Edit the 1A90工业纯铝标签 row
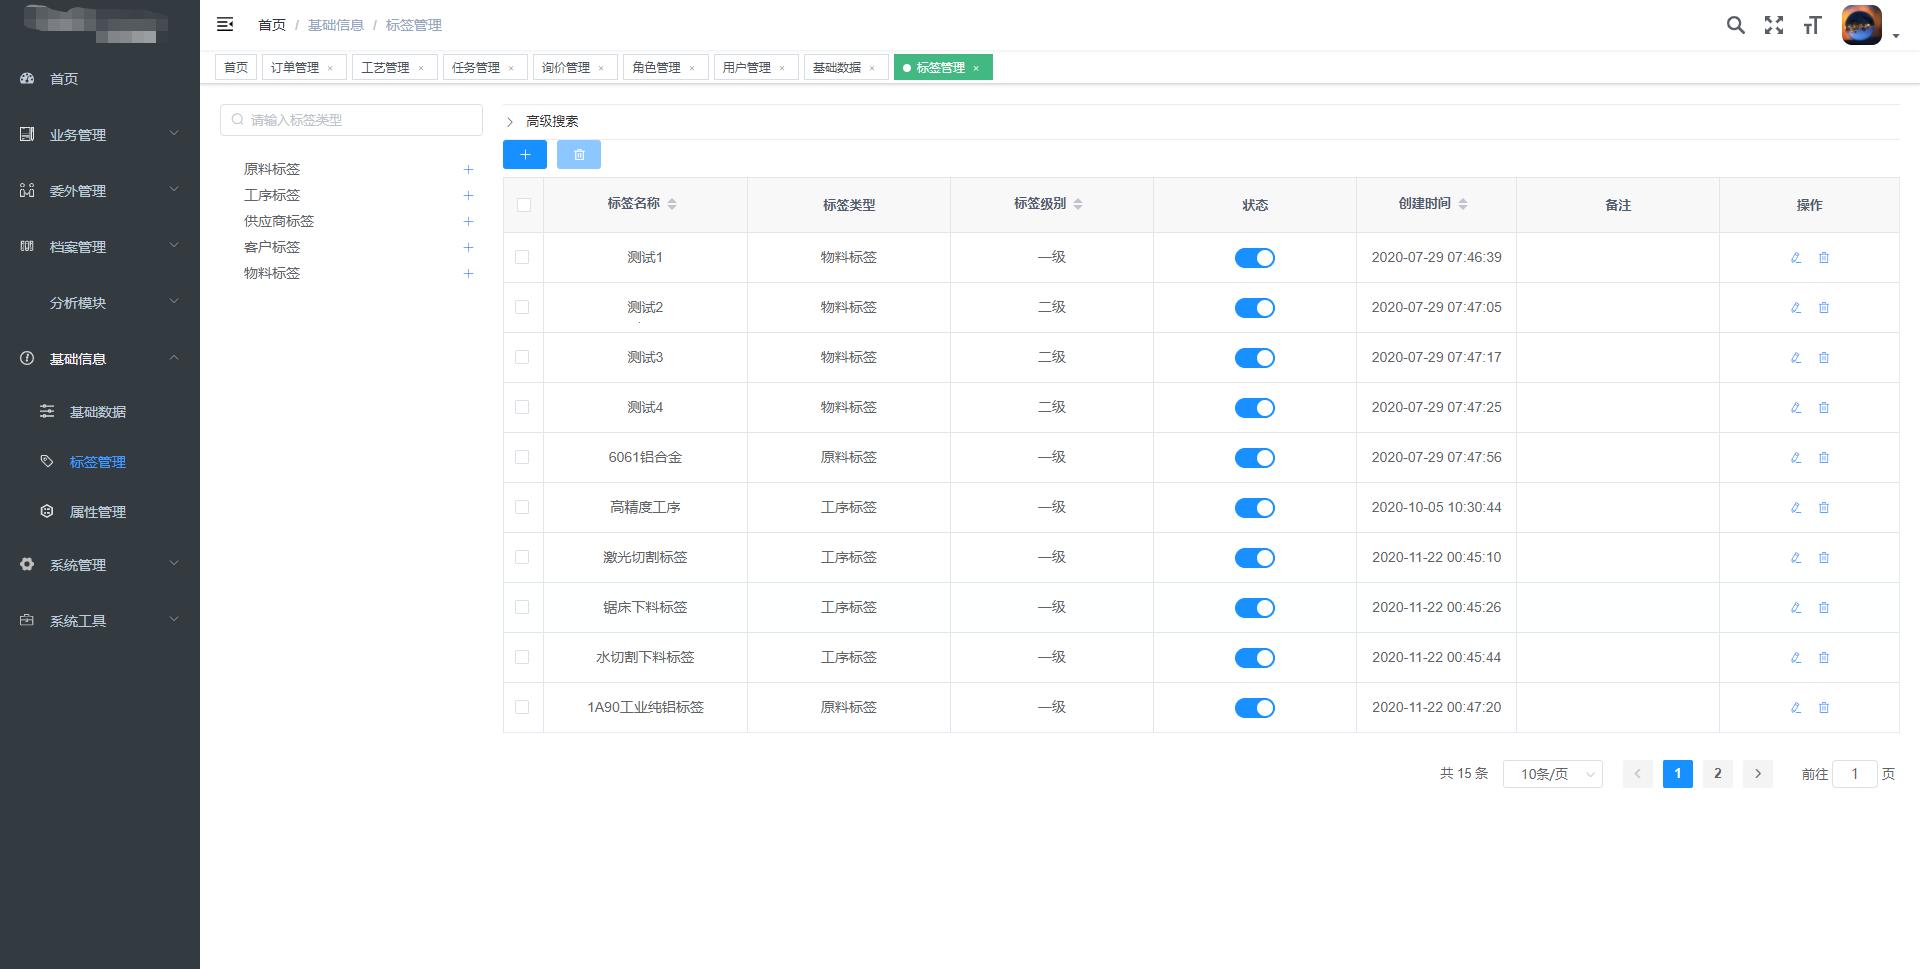The width and height of the screenshot is (1920, 969). [x=1796, y=708]
